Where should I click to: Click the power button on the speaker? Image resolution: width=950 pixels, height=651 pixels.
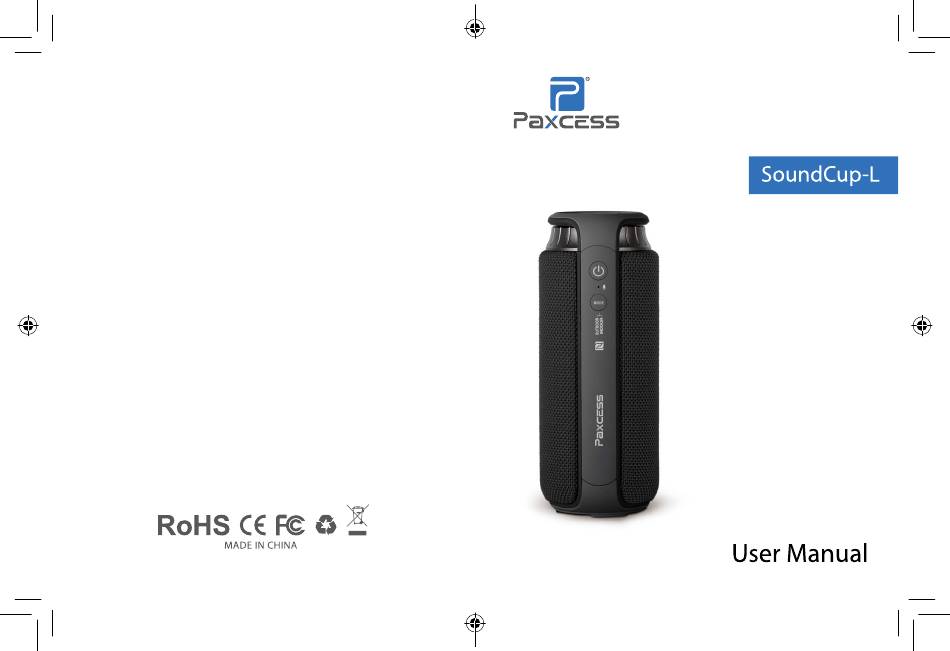tap(599, 270)
